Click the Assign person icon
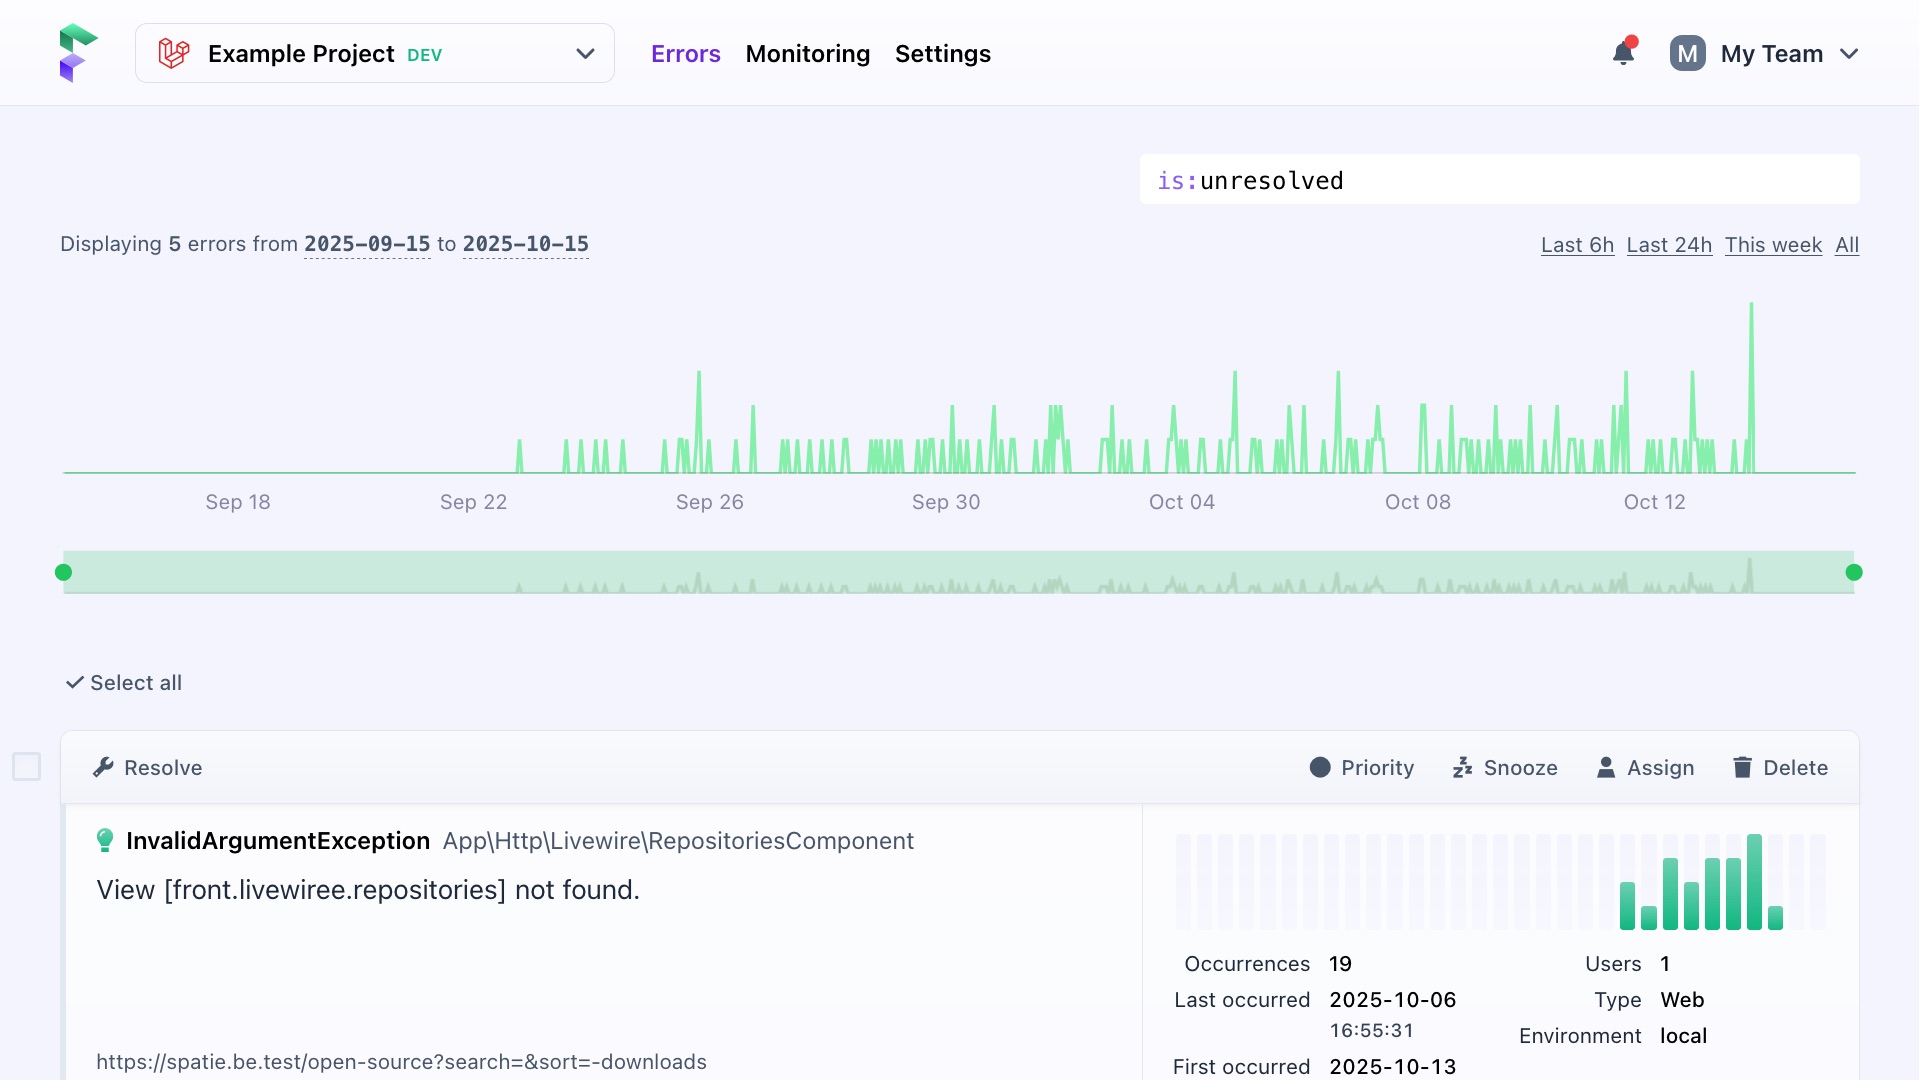The height and width of the screenshot is (1080, 1920). click(1606, 768)
